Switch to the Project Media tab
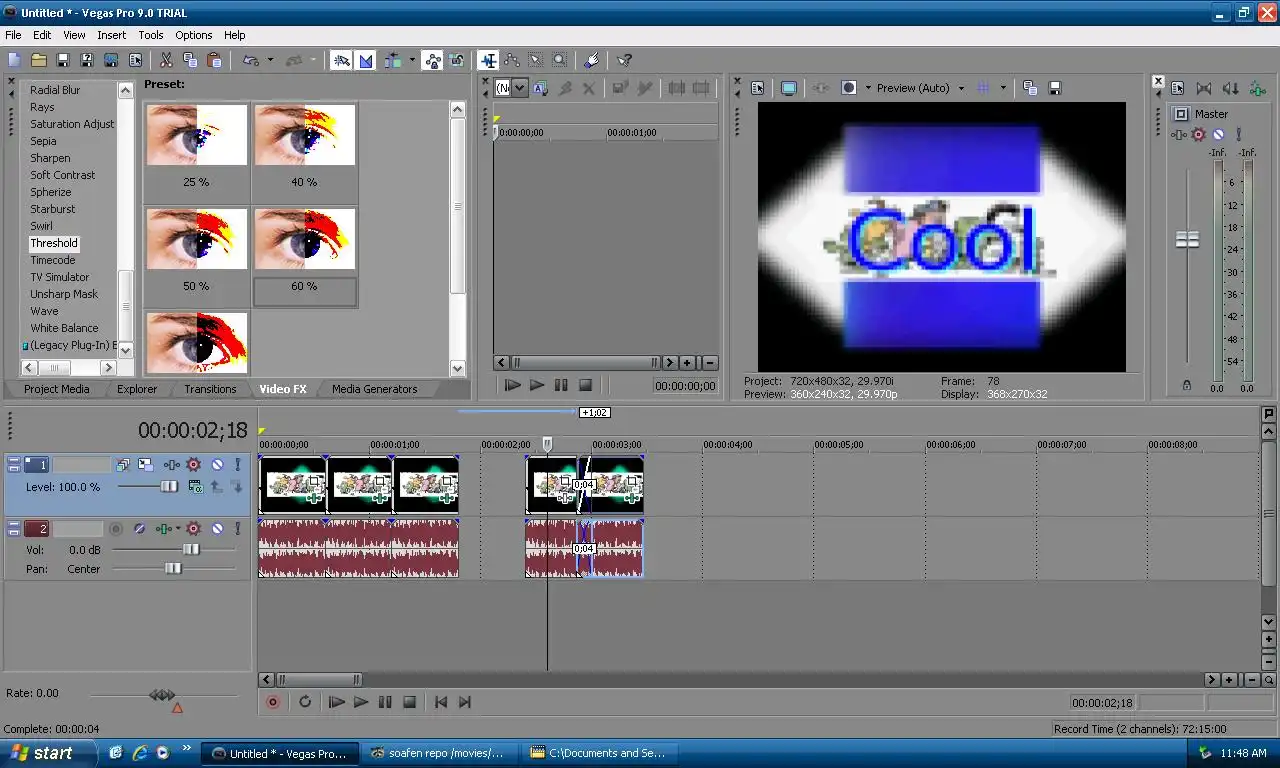 click(56, 389)
